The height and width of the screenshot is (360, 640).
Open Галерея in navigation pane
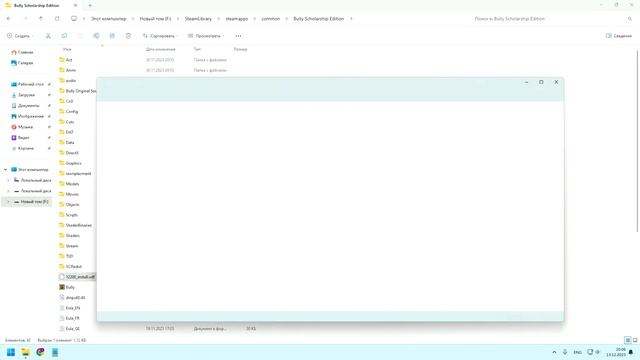click(x=25, y=63)
